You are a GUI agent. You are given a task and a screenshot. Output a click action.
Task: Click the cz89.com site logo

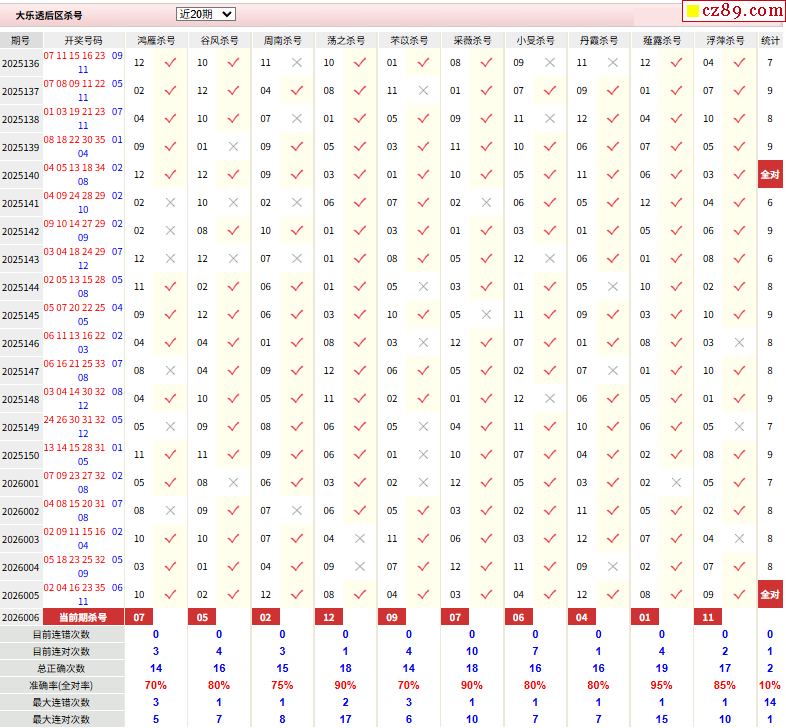pos(732,11)
